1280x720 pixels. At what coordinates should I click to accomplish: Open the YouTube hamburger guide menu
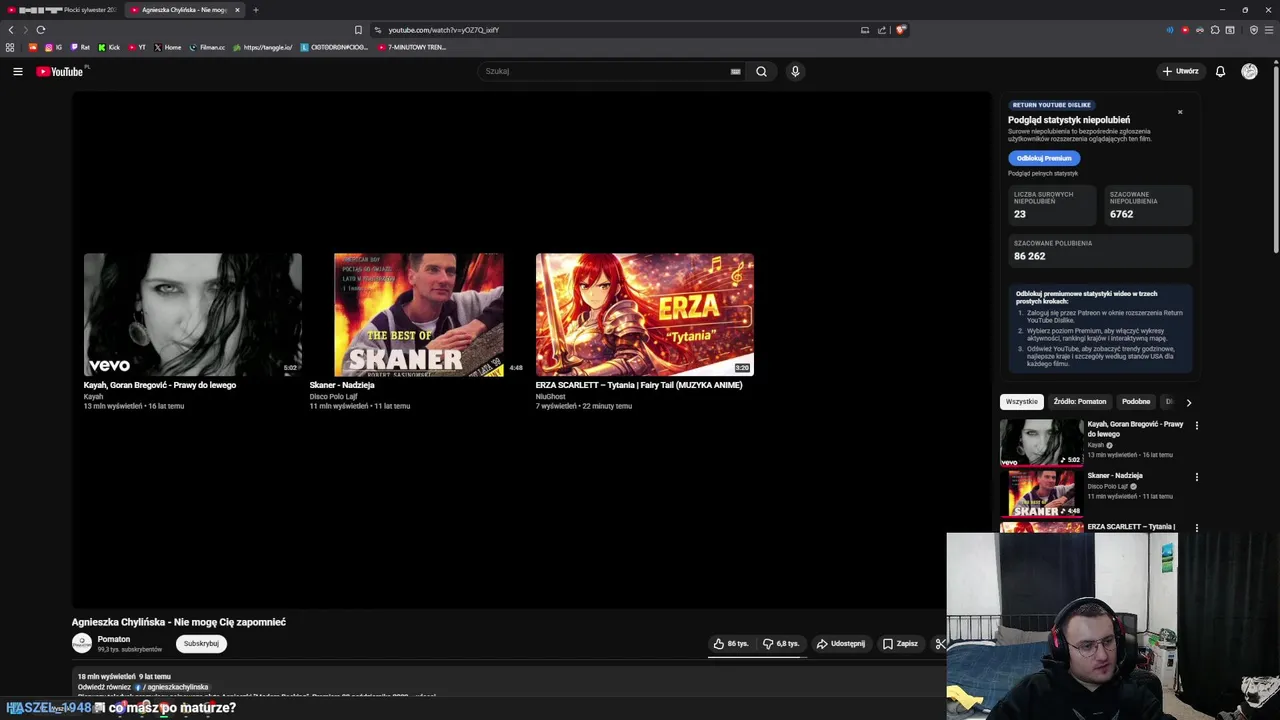(x=17, y=71)
